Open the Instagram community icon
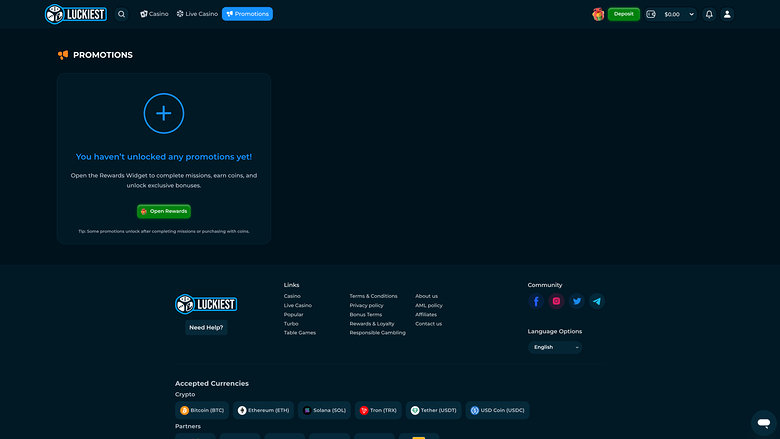780x439 pixels. 557,301
